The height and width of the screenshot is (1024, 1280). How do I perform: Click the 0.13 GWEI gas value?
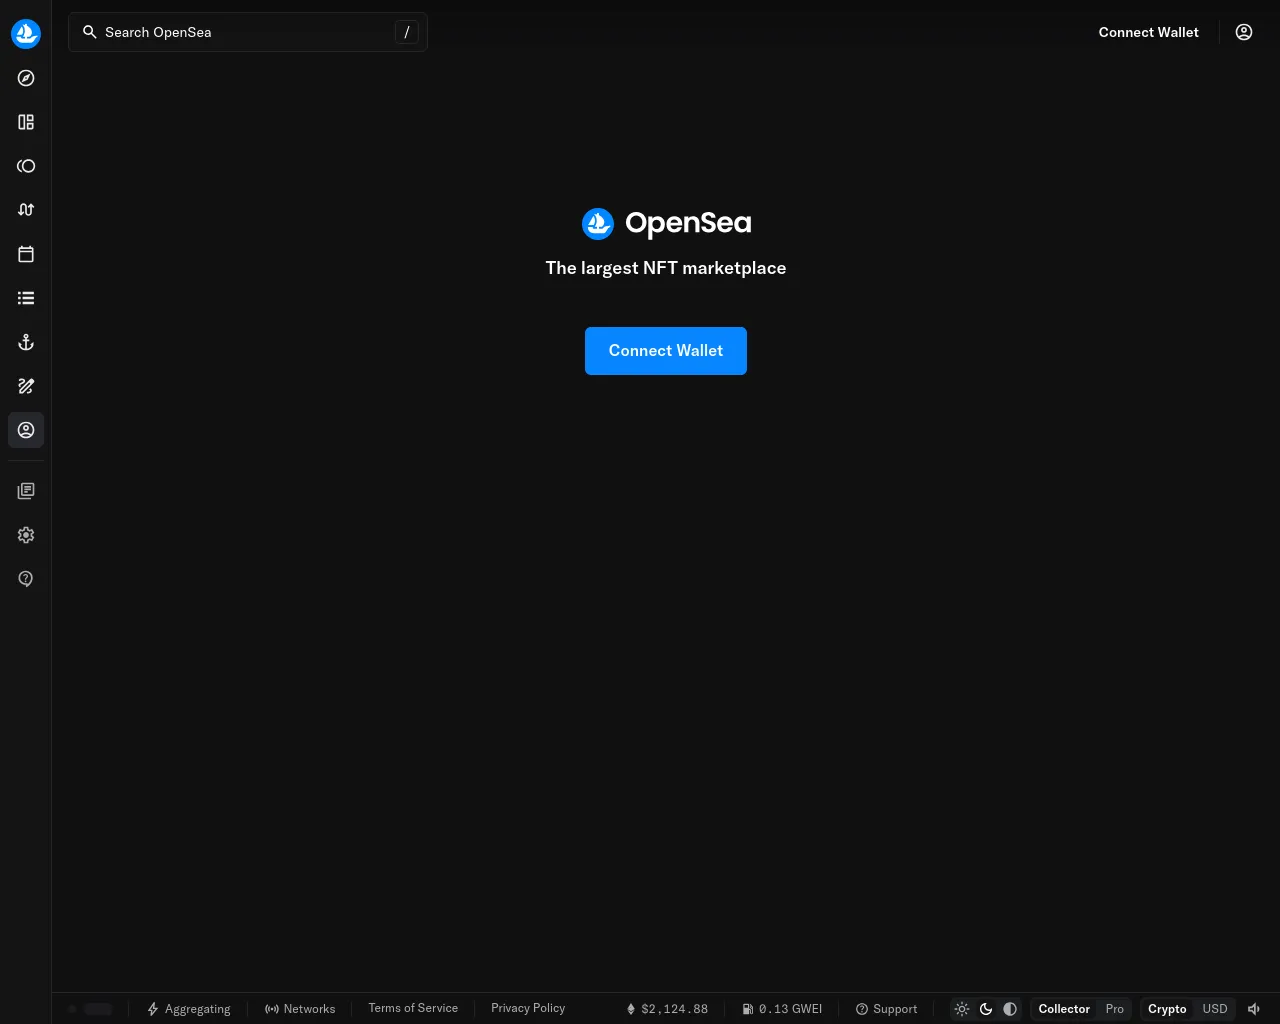pos(790,1009)
